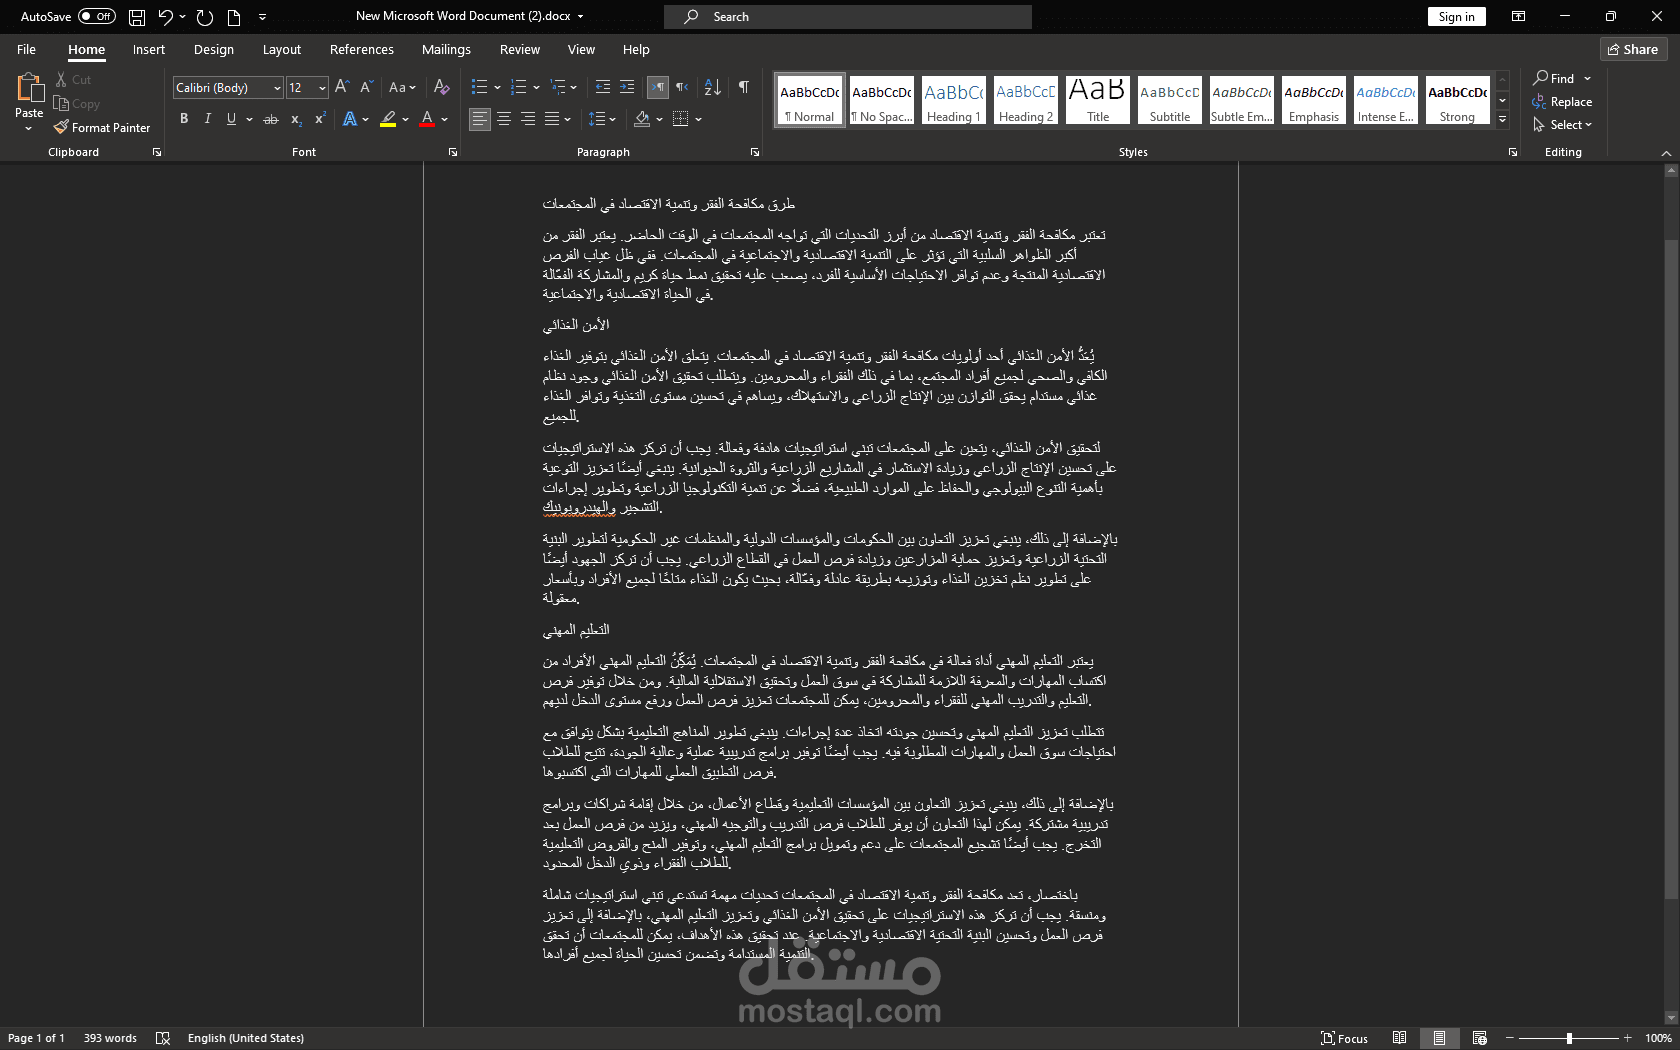Image resolution: width=1680 pixels, height=1050 pixels.
Task: Redo the last action
Action: (205, 17)
